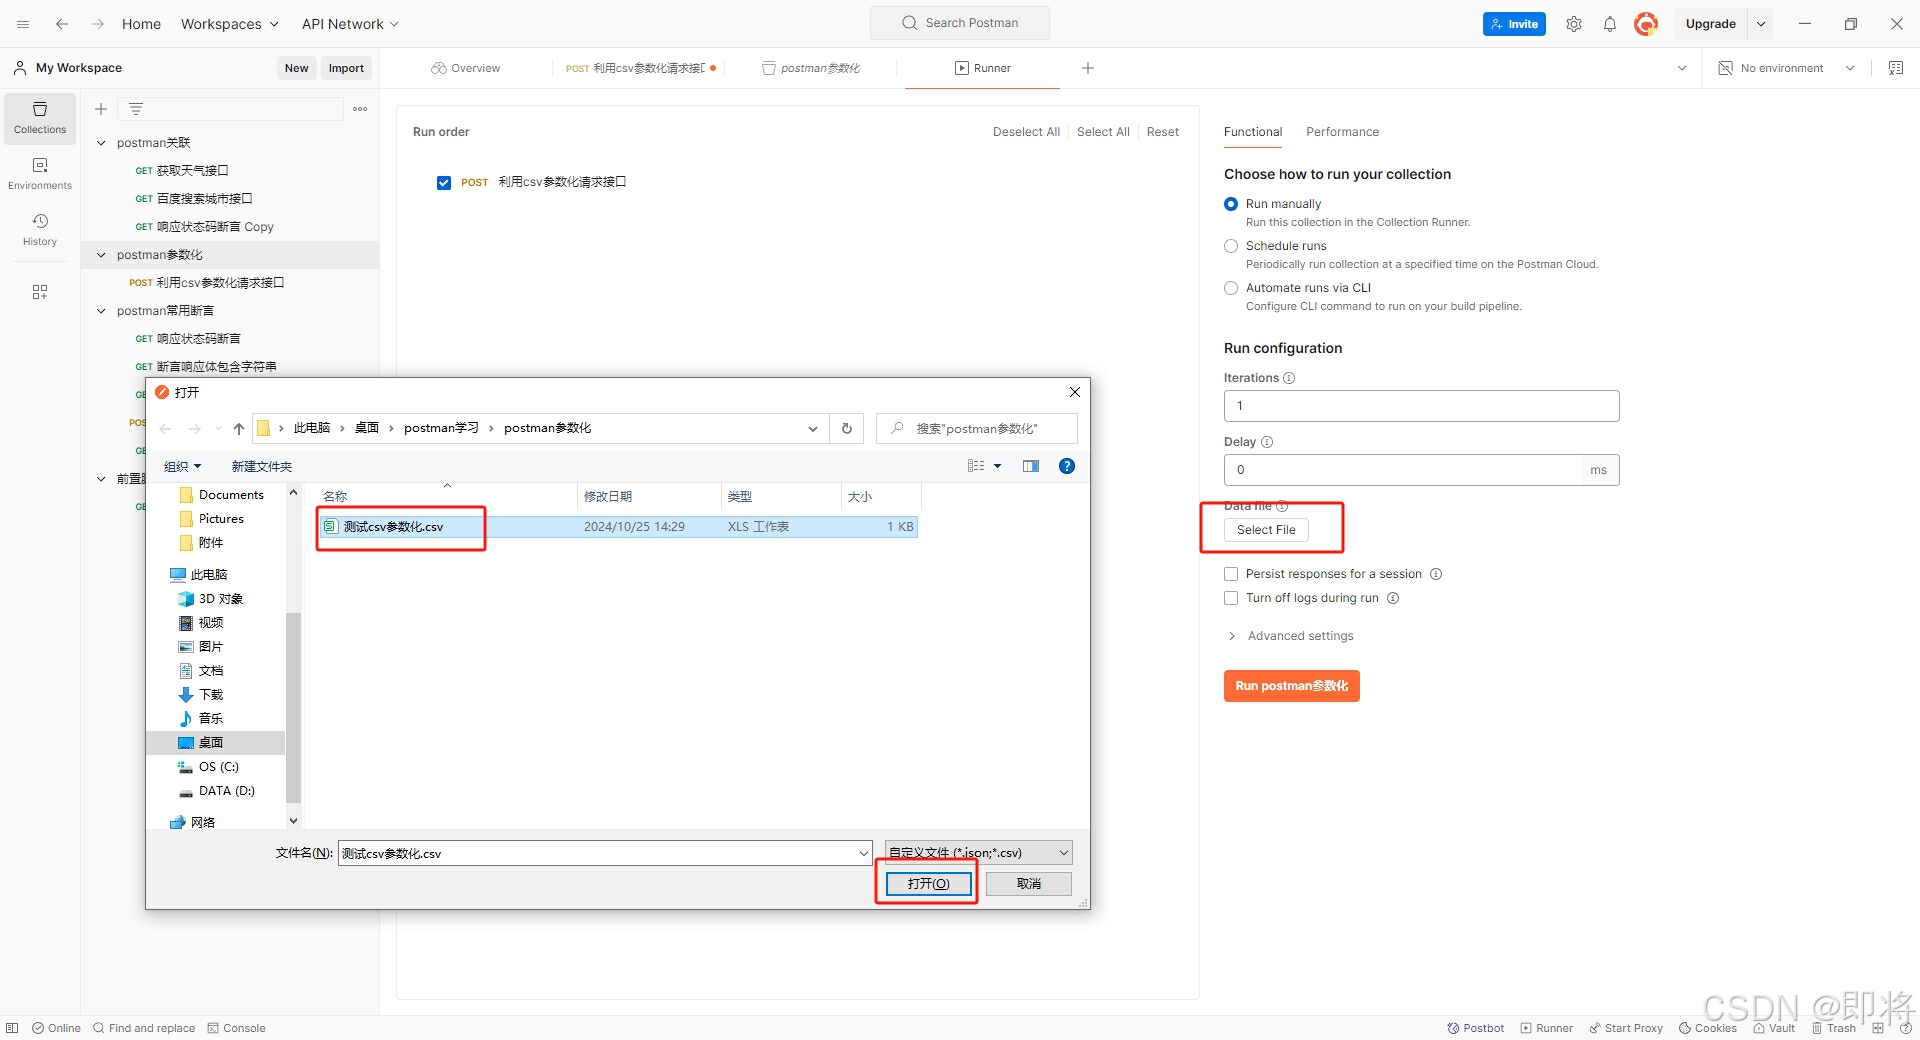Select Automate runs via CLI option
The width and height of the screenshot is (1920, 1040).
1231,288
